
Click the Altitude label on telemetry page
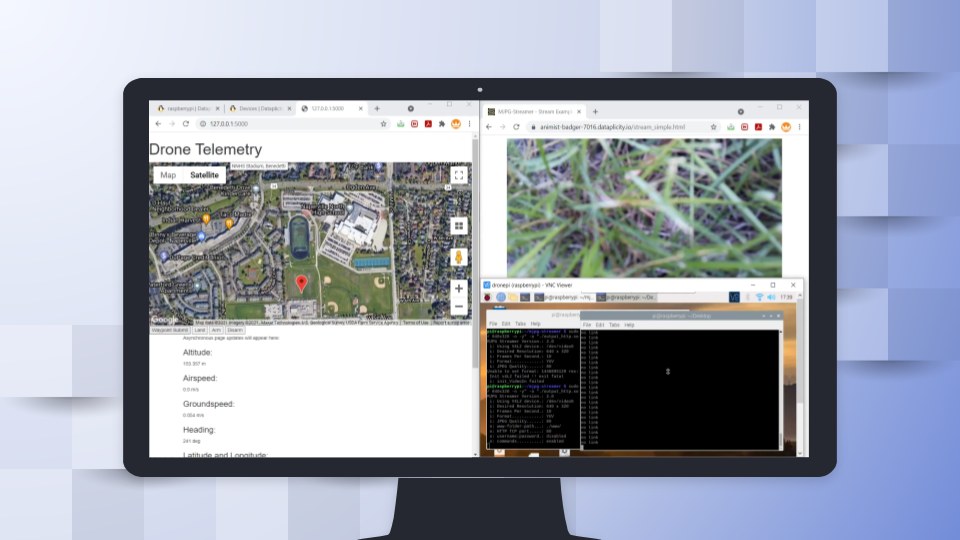point(197,353)
